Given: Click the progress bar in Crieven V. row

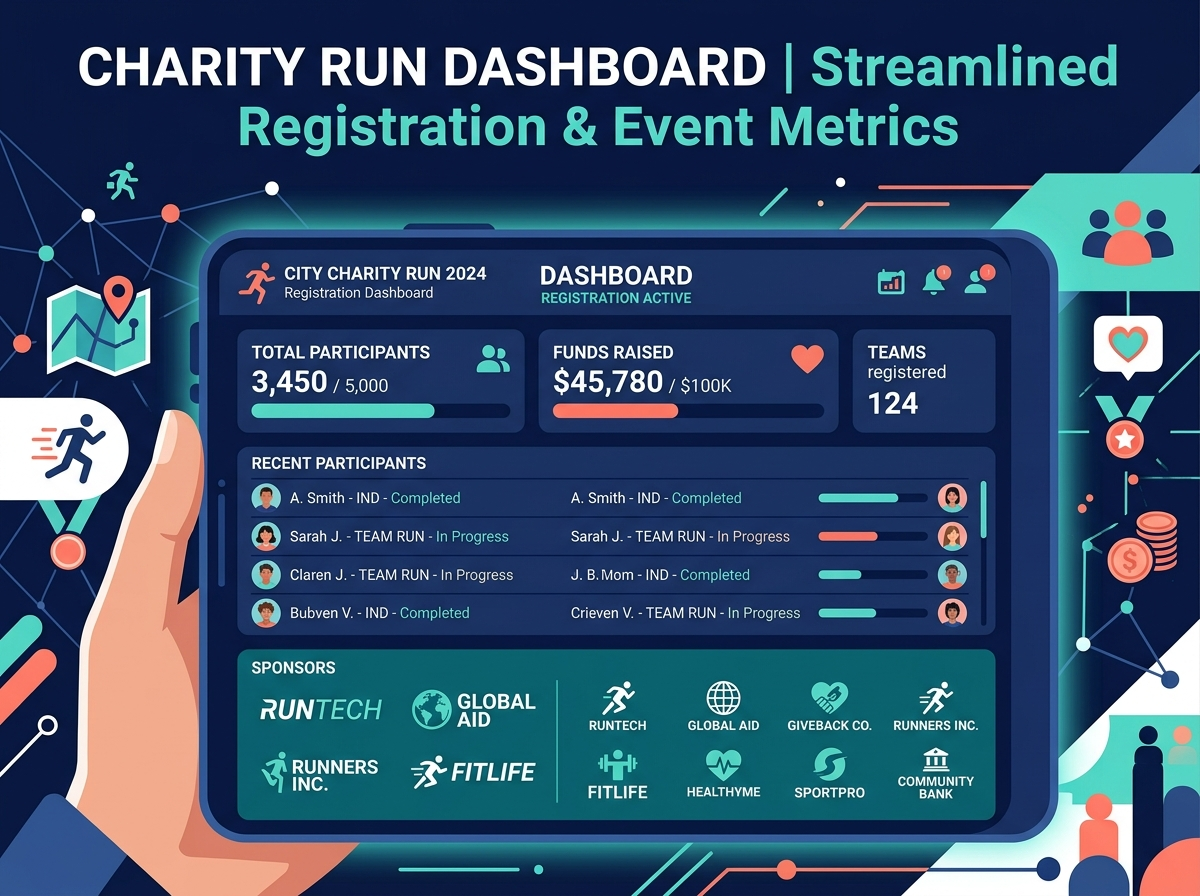Looking at the screenshot, I should point(872,613).
